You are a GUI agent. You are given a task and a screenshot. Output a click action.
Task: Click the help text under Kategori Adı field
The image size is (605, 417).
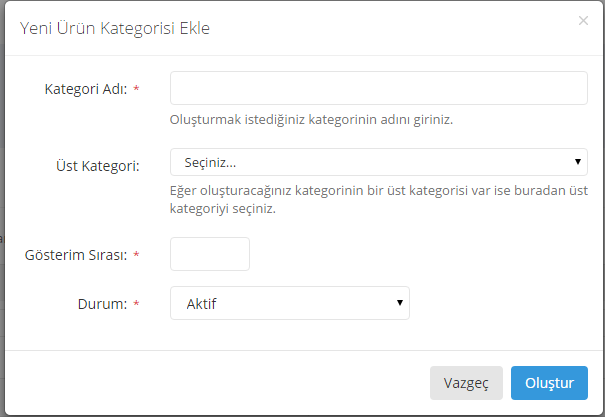click(312, 120)
